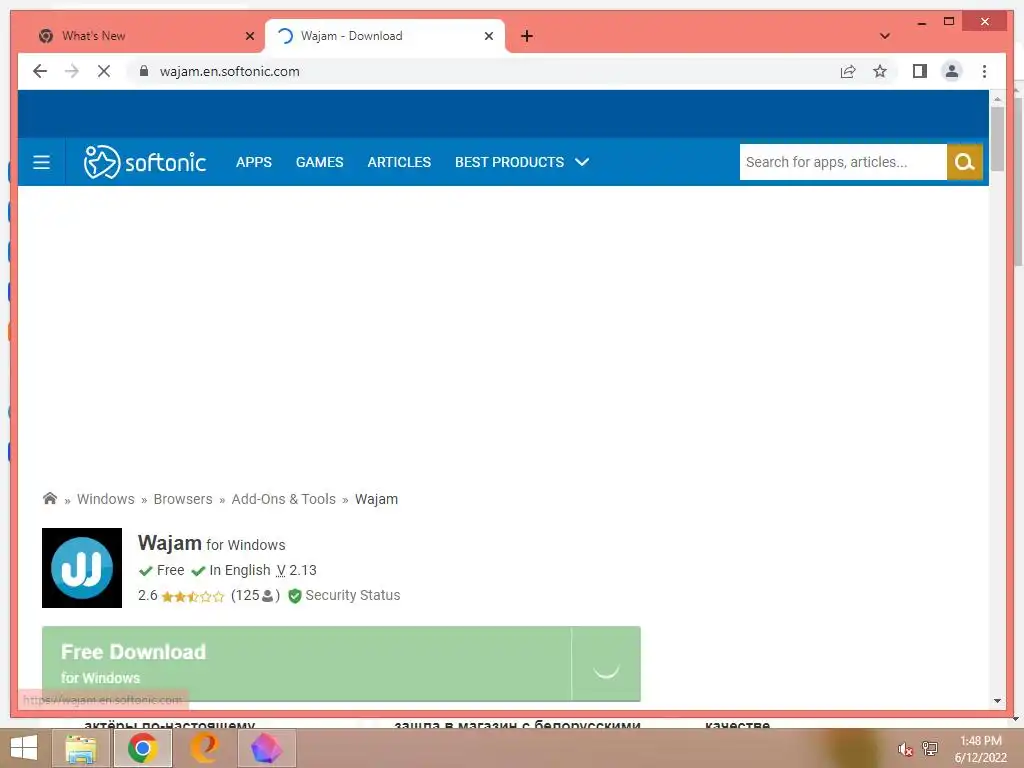Open the Add-Ons & Tools breadcrumb
This screenshot has width=1024, height=768.
tap(283, 499)
